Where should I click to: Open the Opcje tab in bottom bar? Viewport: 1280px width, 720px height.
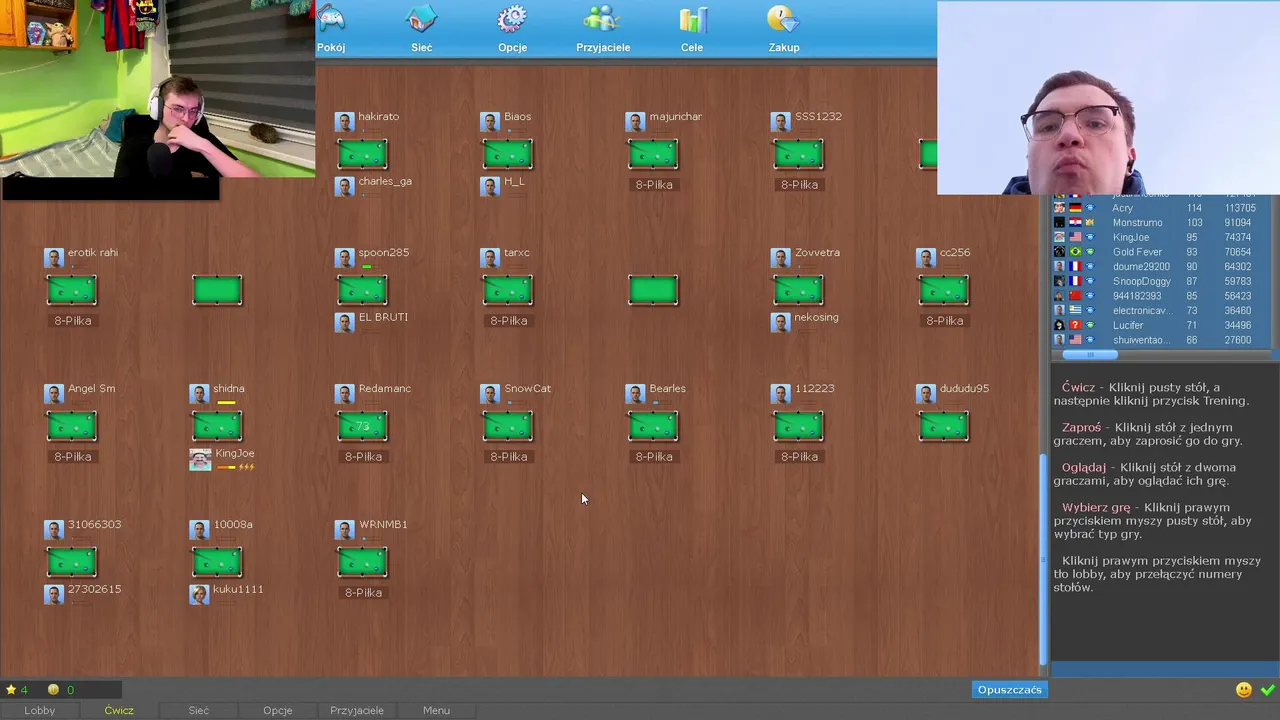(278, 710)
